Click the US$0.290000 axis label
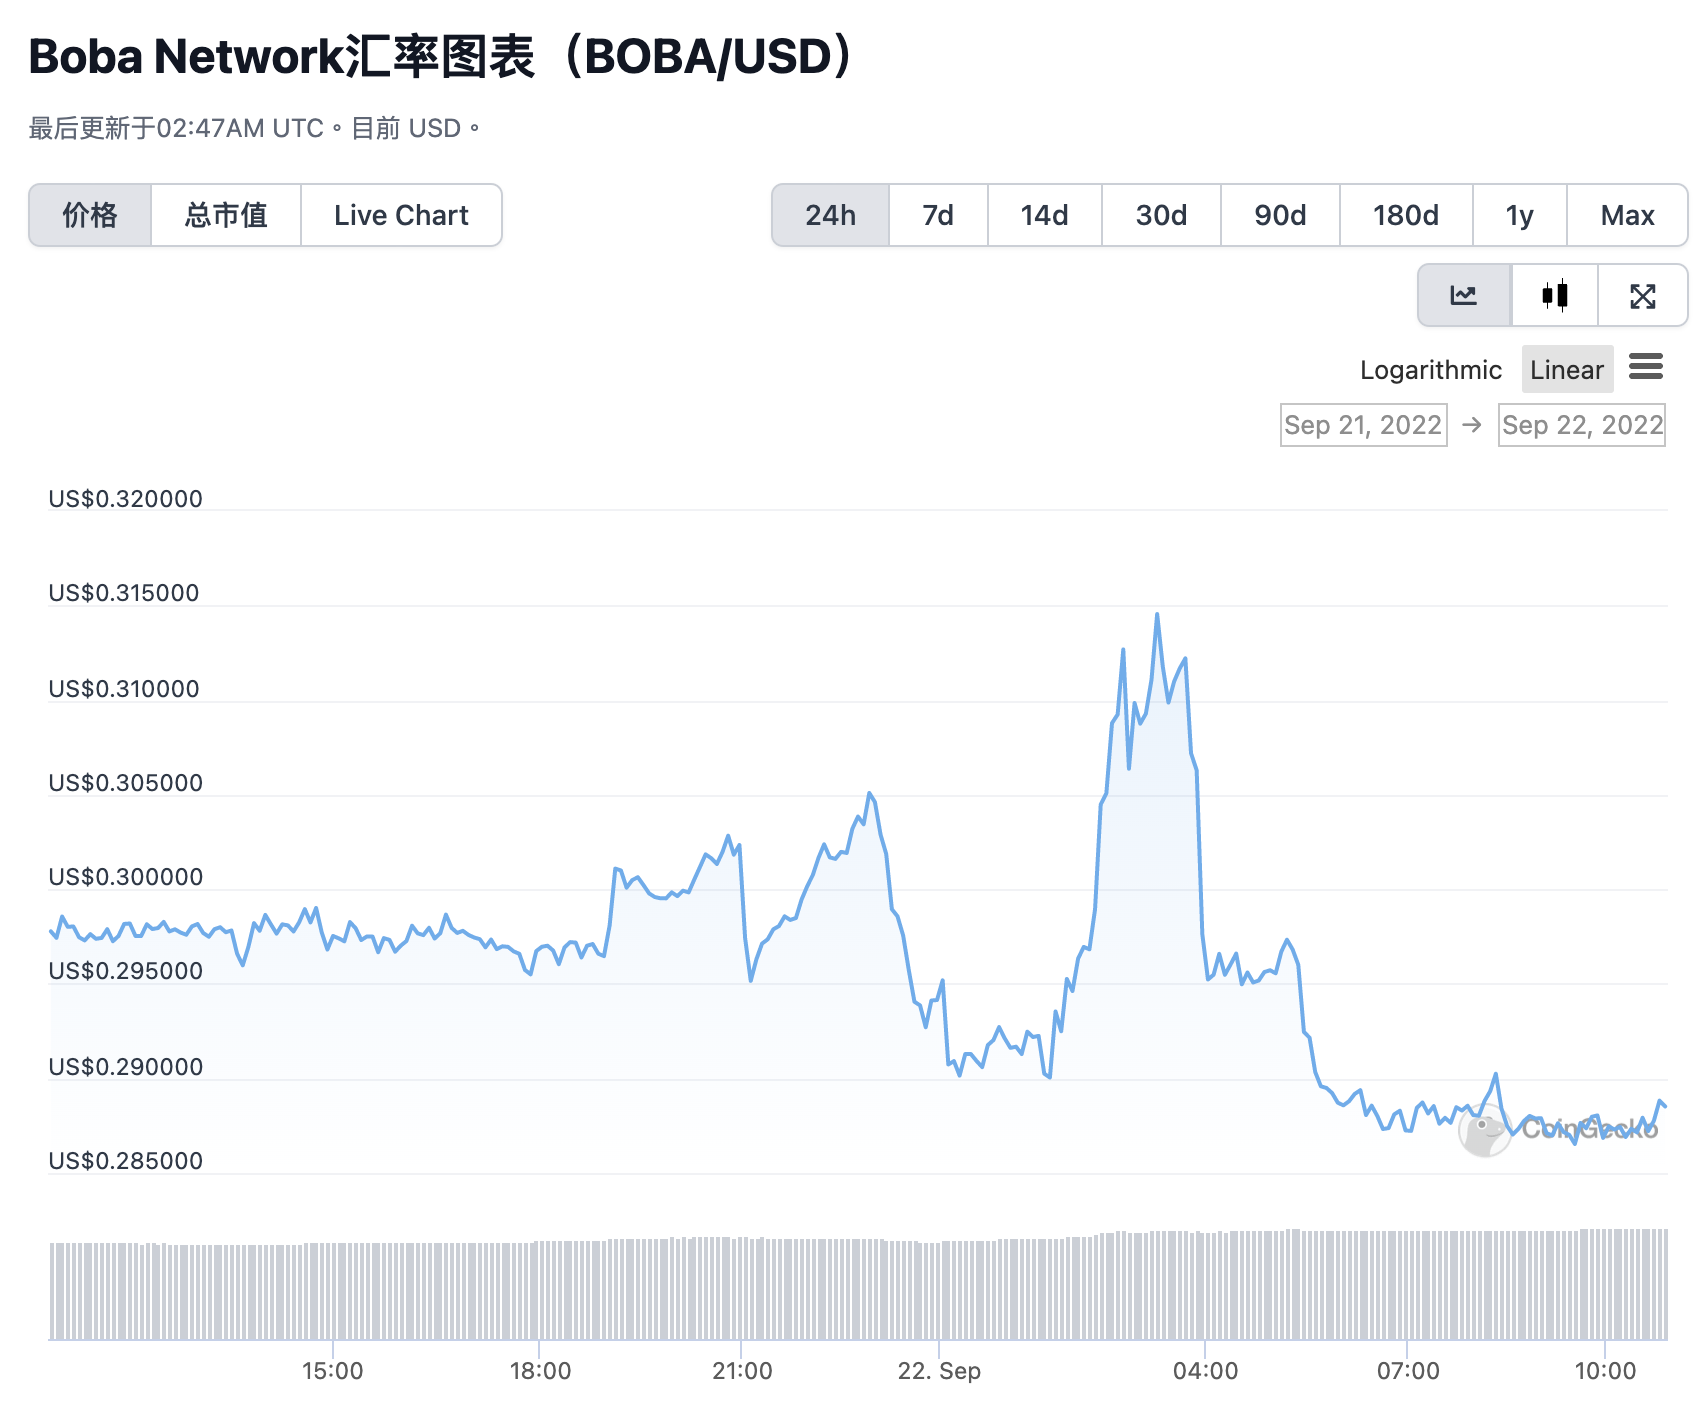 point(126,1067)
